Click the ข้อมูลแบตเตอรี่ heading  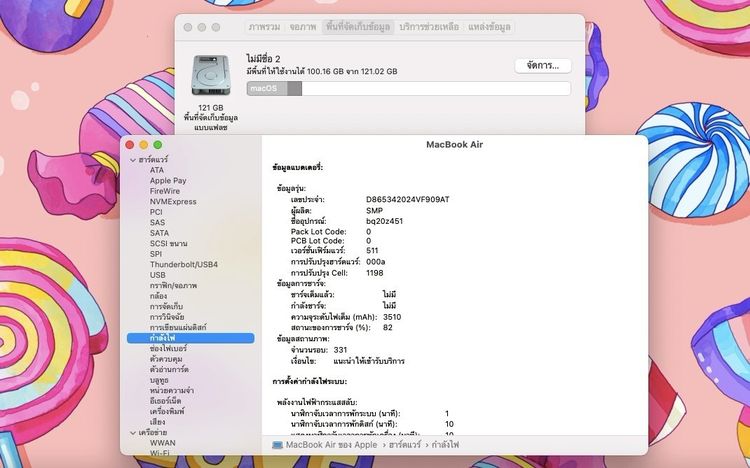click(x=298, y=167)
